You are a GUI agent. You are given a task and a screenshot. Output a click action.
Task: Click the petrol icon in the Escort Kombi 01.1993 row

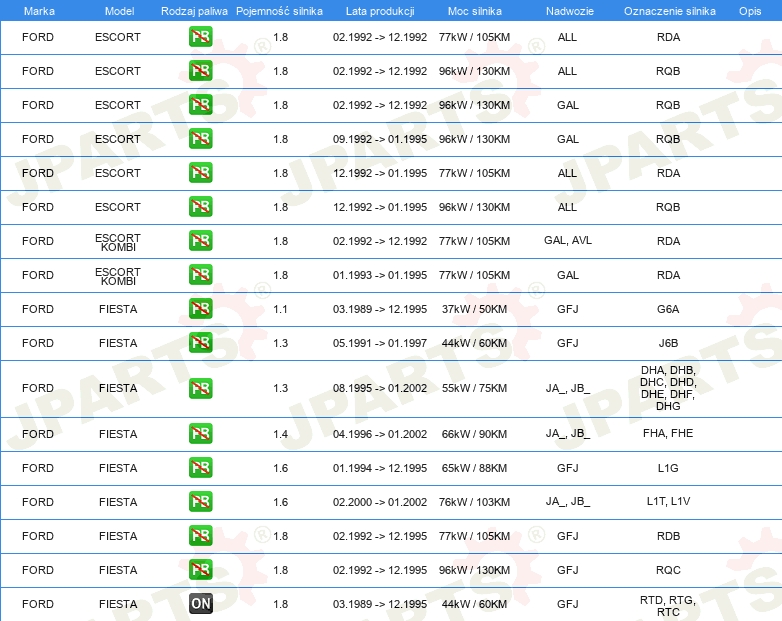(200, 274)
